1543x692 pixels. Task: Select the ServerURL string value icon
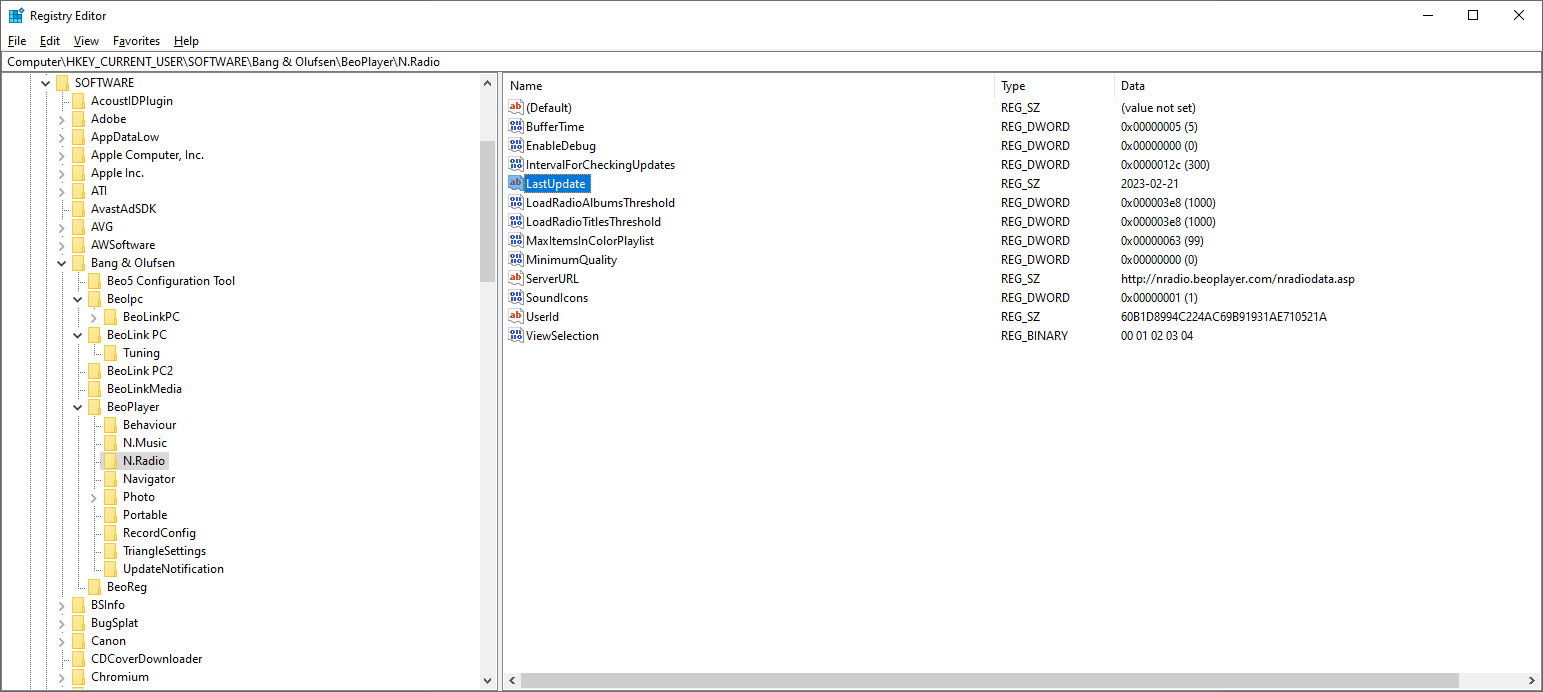(516, 279)
